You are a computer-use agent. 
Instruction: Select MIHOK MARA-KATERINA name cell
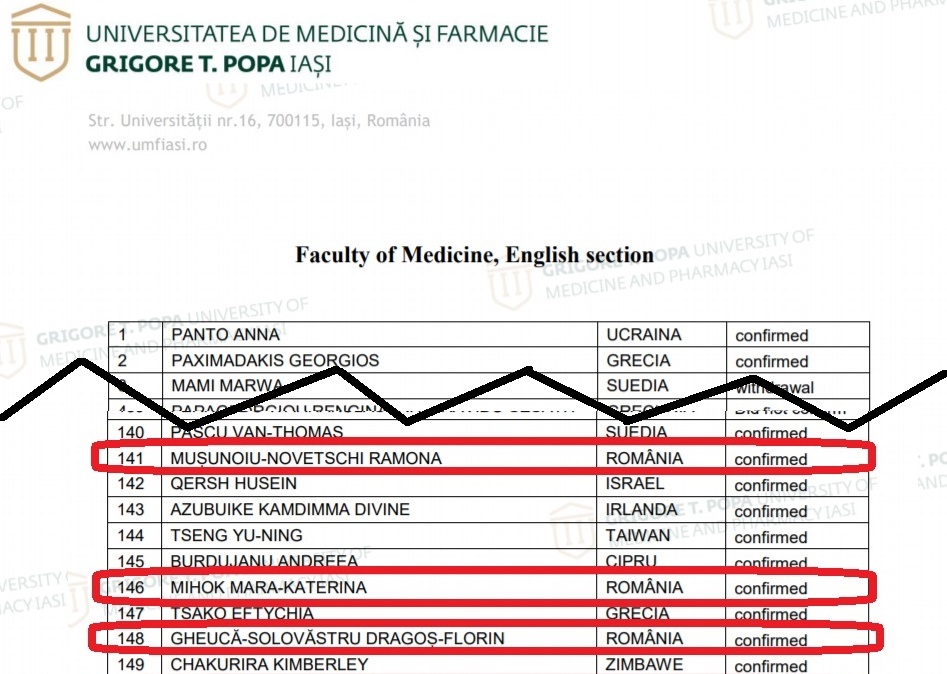point(380,587)
